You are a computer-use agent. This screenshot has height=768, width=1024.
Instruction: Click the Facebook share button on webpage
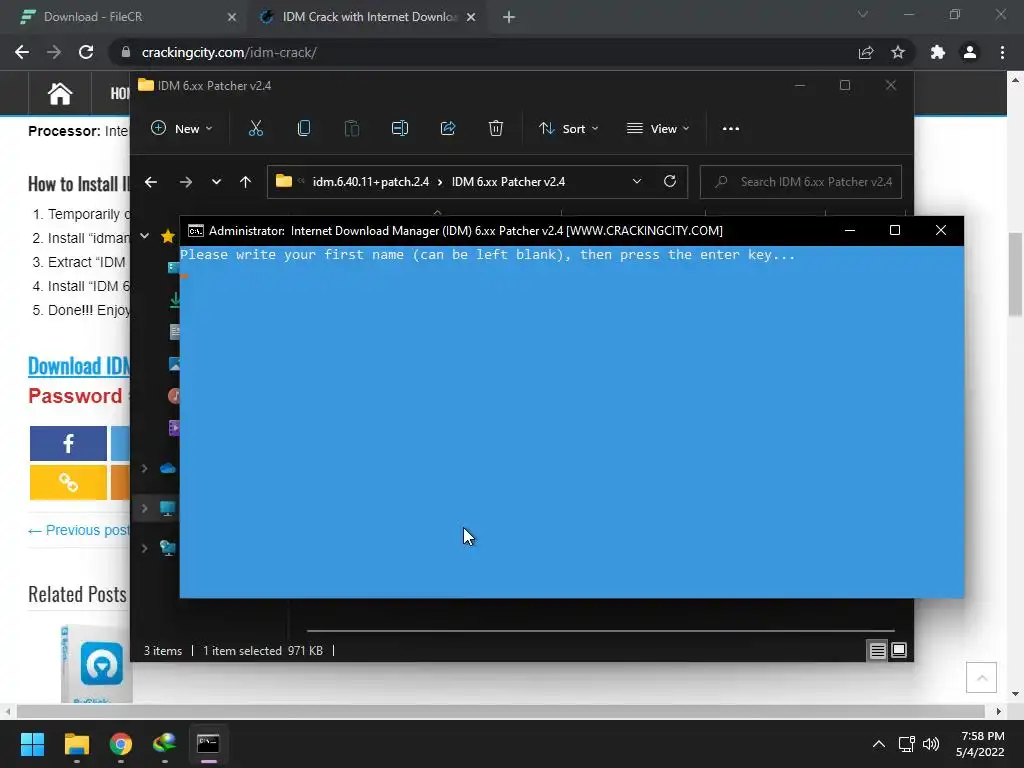[68, 443]
